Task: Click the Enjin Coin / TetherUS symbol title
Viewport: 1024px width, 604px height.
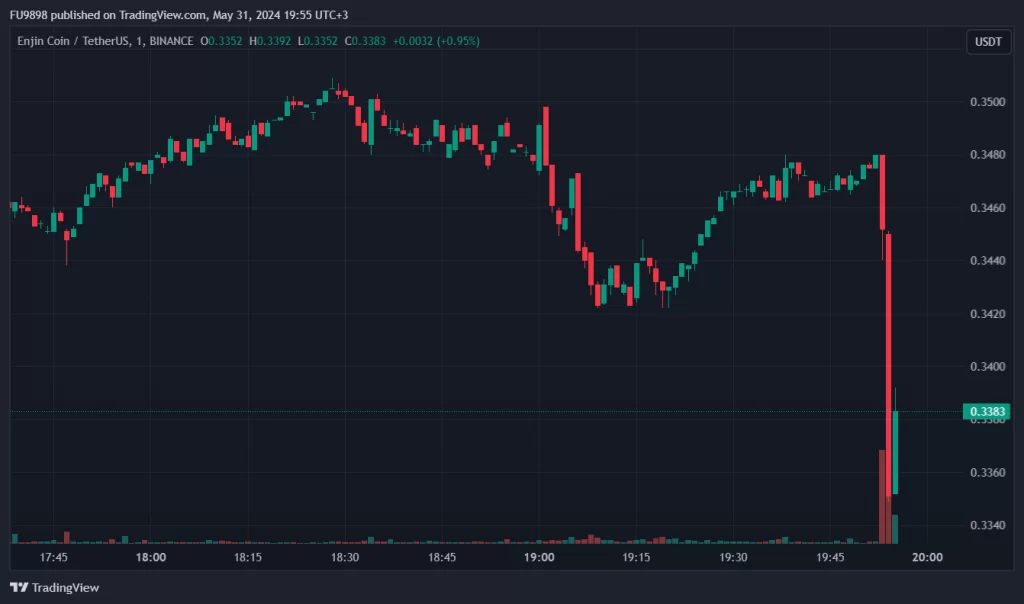Action: point(73,41)
